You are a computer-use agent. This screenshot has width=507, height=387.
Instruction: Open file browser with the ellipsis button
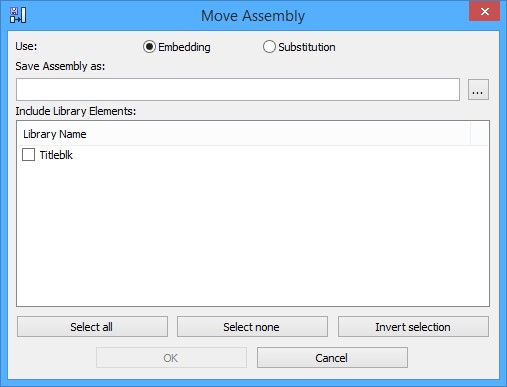(478, 89)
